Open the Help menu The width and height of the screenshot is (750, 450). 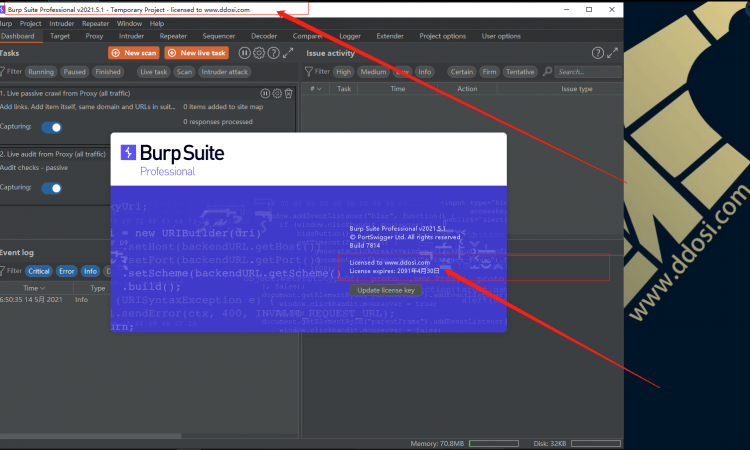point(157,23)
